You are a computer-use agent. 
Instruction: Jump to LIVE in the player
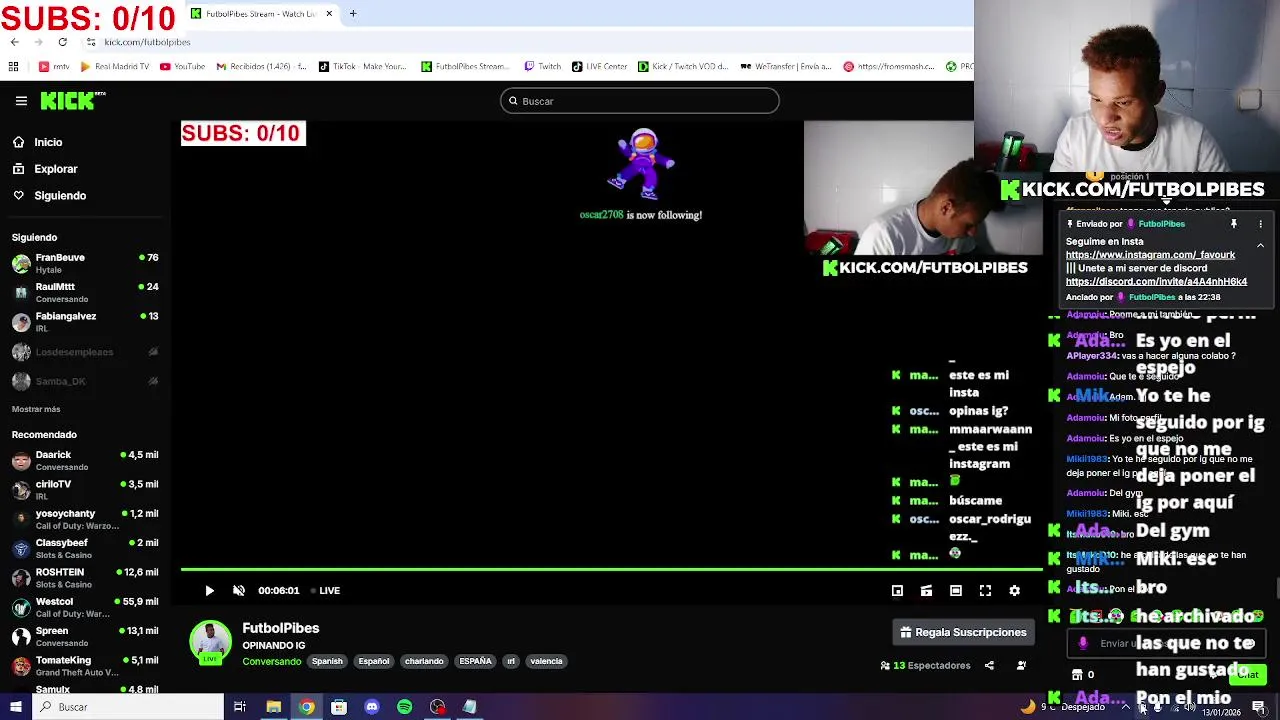pos(325,591)
